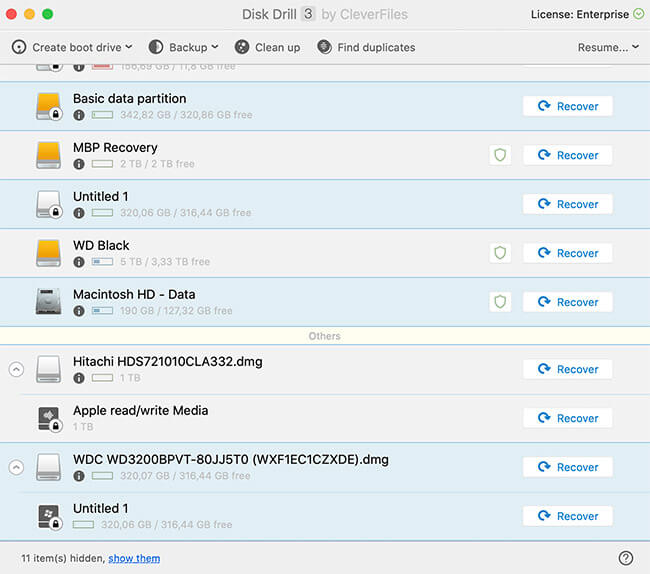The image size is (650, 574).
Task: Click the Find duplicates globe icon
Action: (324, 47)
